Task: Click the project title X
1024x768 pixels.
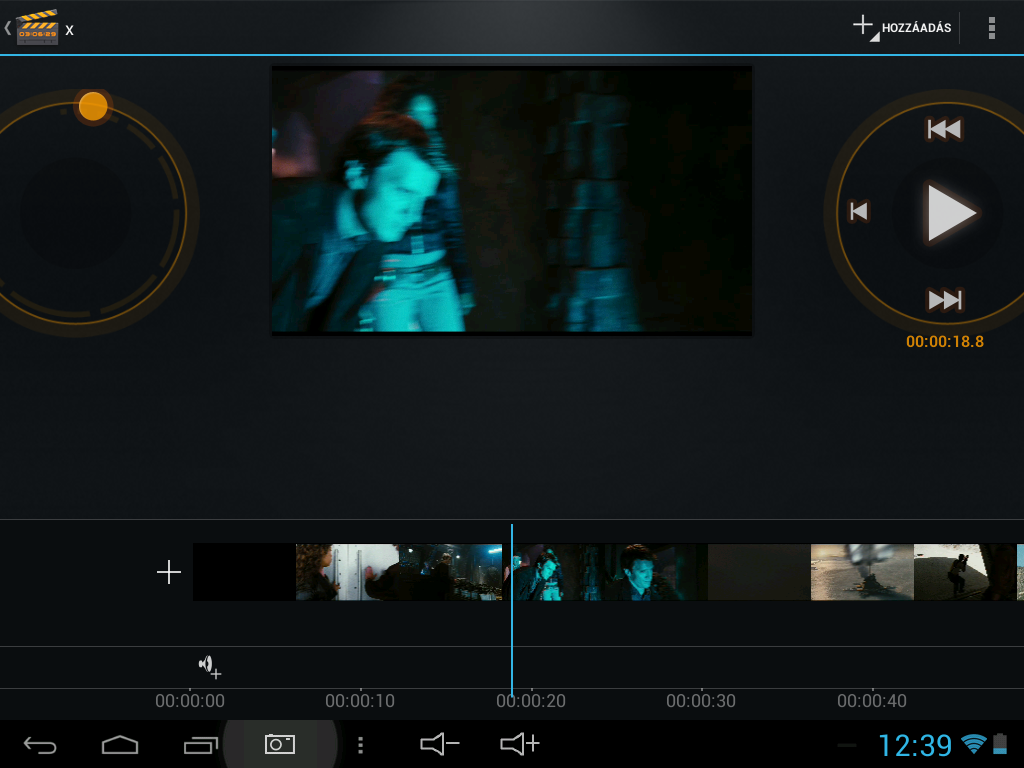Action: coord(69,31)
